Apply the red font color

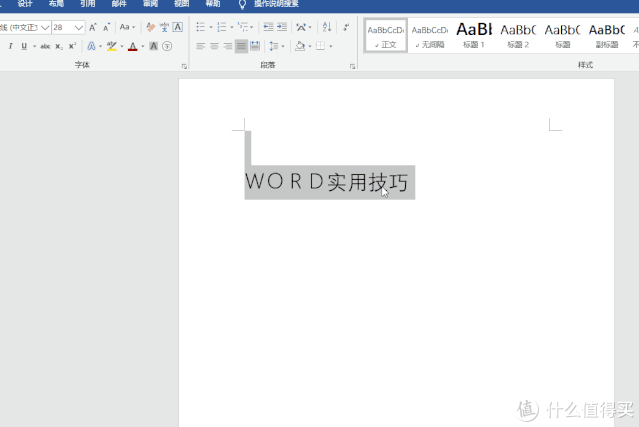pyautogui.click(x=132, y=46)
